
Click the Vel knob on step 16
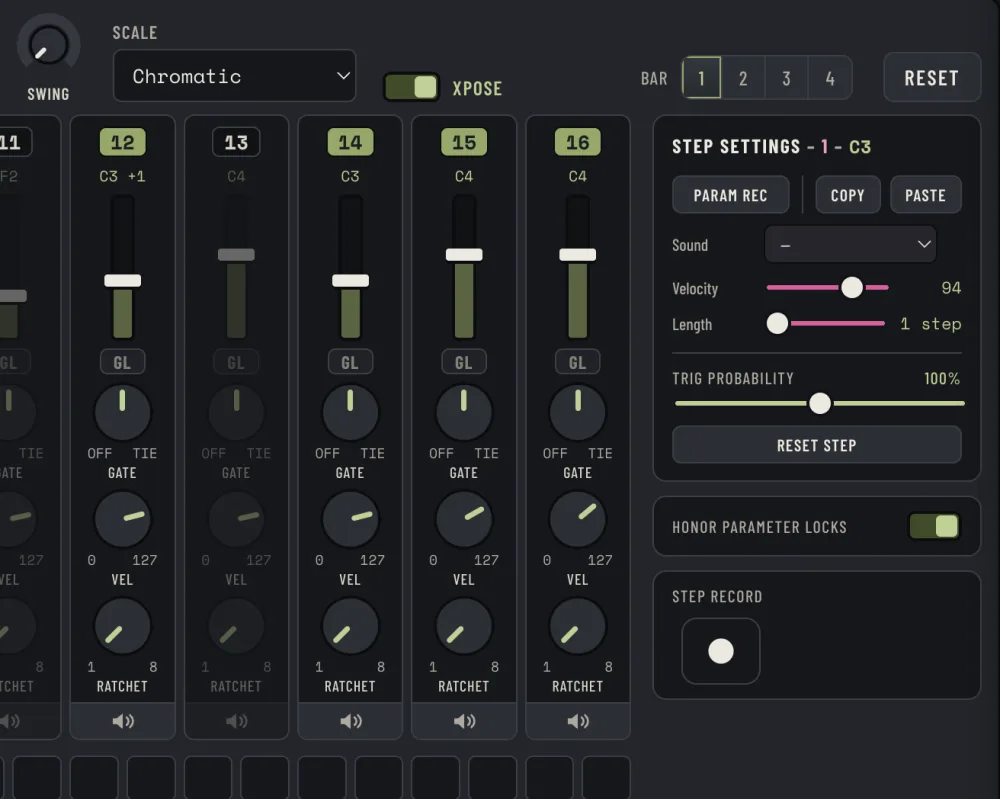[x=578, y=519]
